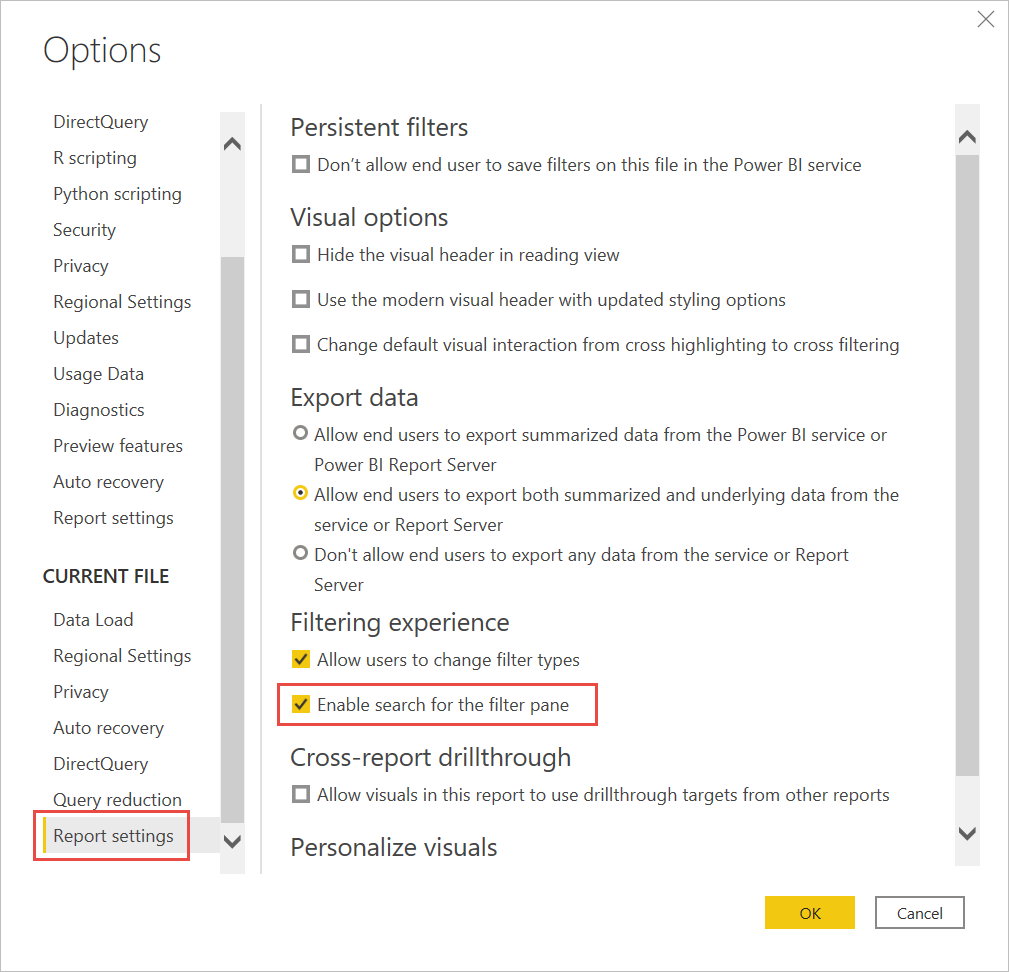Close the Options dialog with the X
This screenshot has width=1009, height=972.
pyautogui.click(x=985, y=19)
